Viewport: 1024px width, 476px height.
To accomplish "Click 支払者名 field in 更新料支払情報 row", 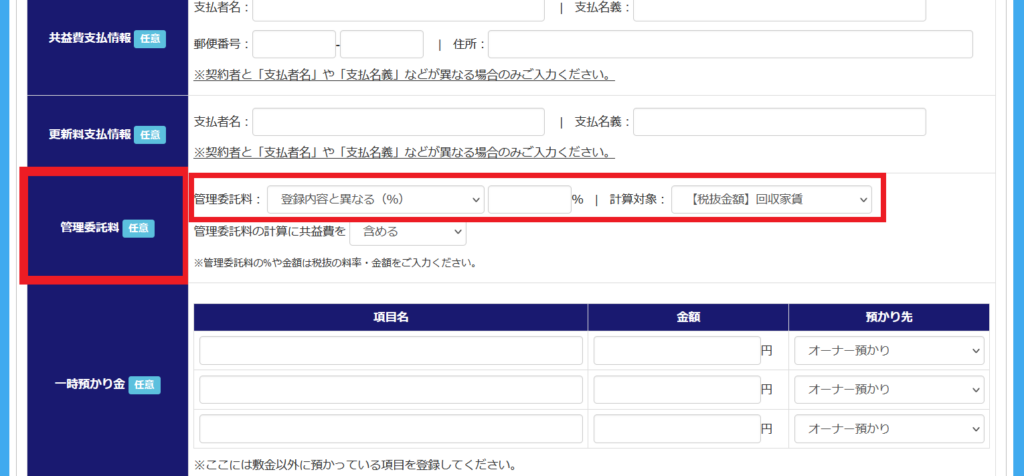I will point(398,122).
